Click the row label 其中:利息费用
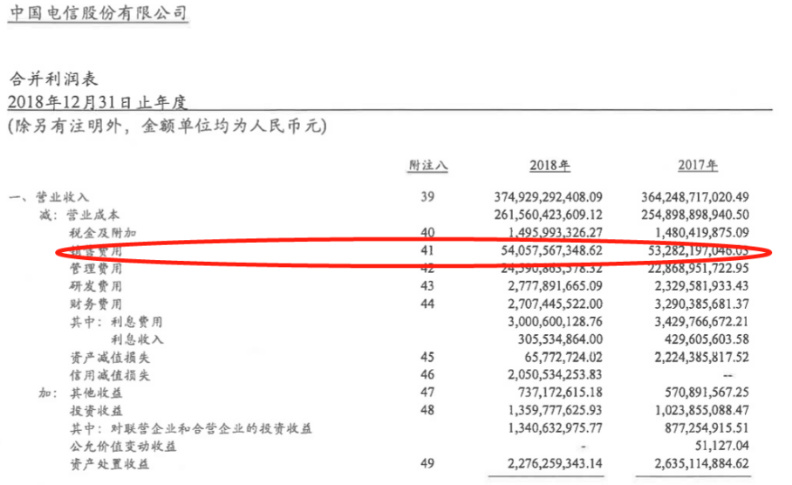 (x=116, y=322)
